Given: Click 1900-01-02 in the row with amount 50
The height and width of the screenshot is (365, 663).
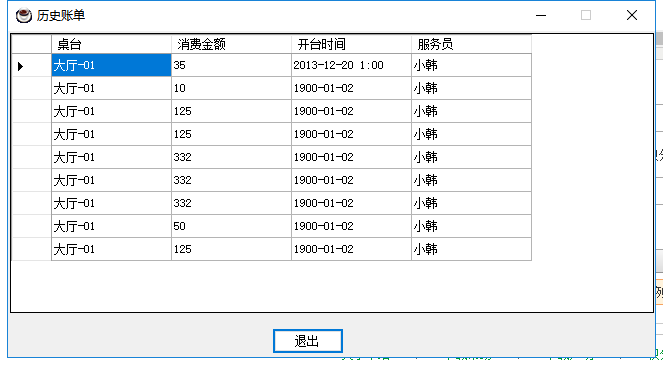Looking at the screenshot, I should (x=351, y=226).
